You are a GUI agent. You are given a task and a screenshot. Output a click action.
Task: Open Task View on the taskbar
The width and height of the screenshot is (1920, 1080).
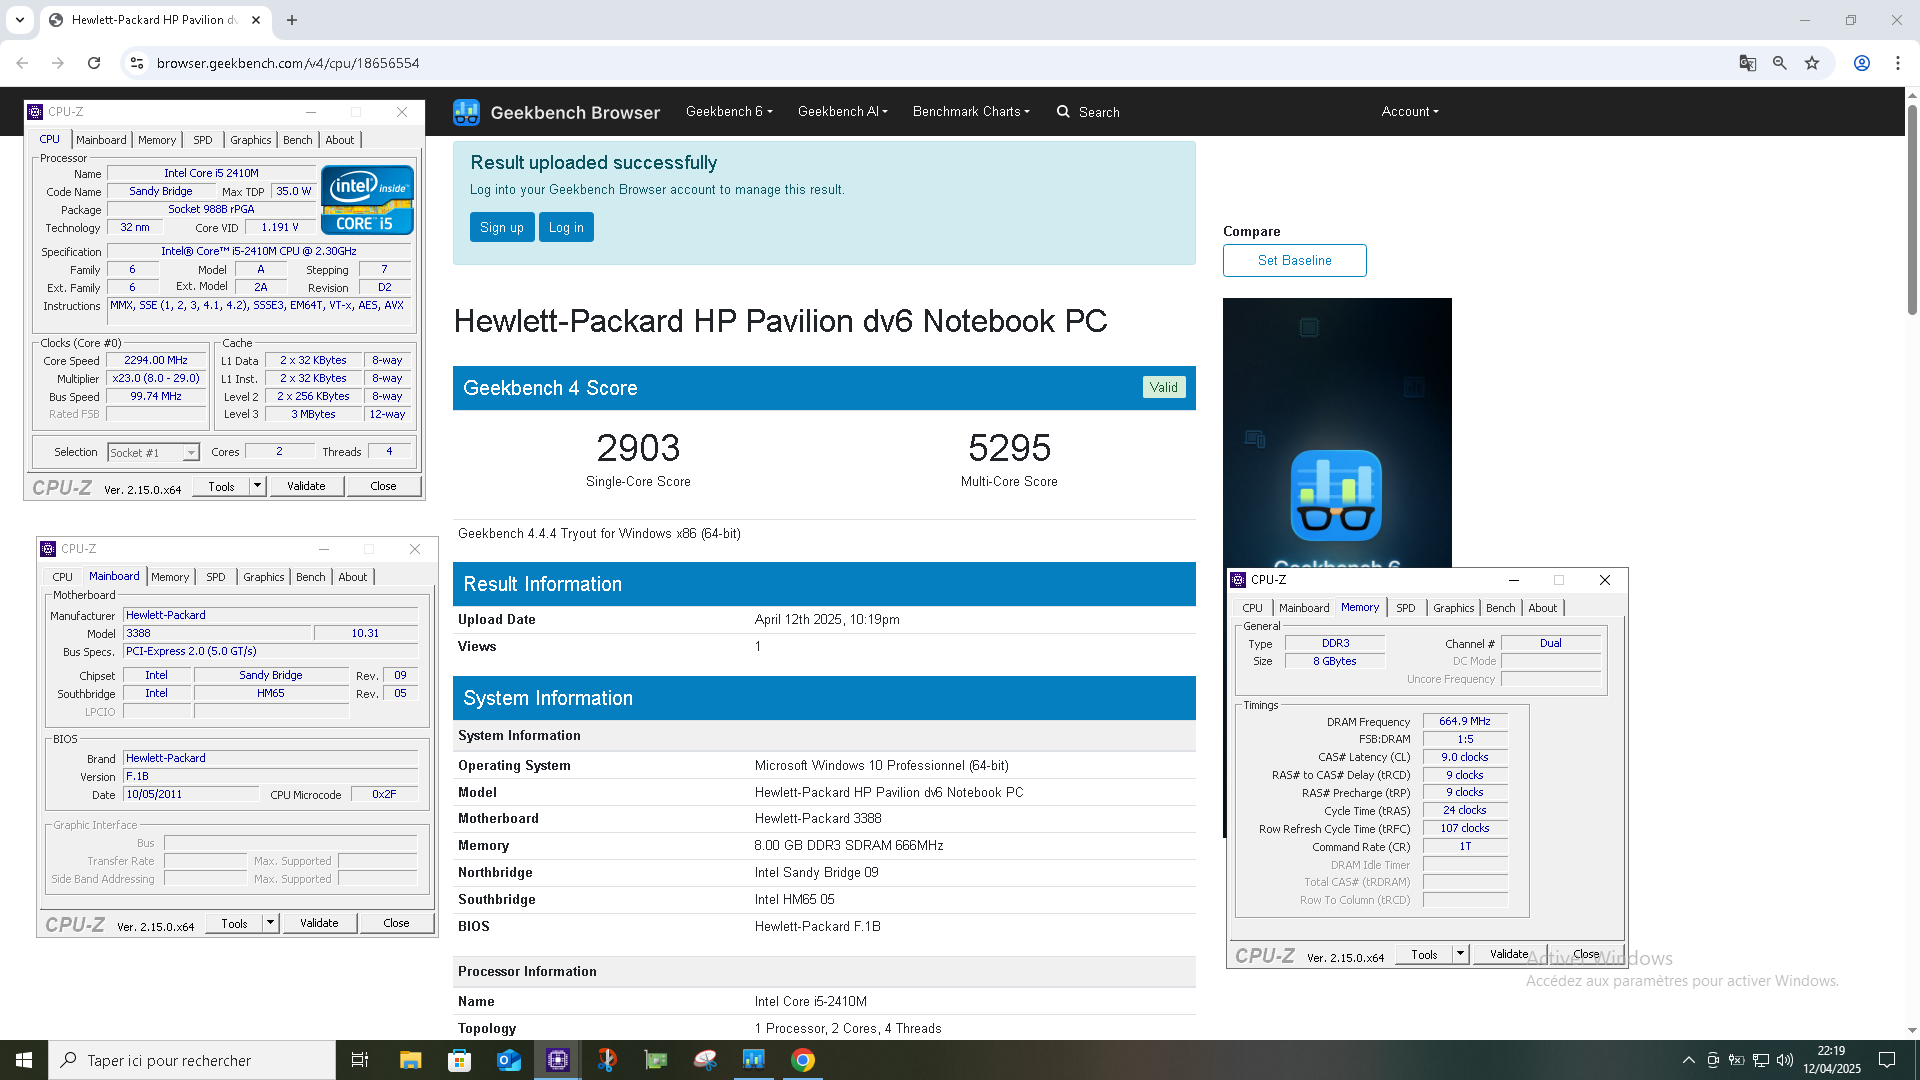click(x=360, y=1060)
